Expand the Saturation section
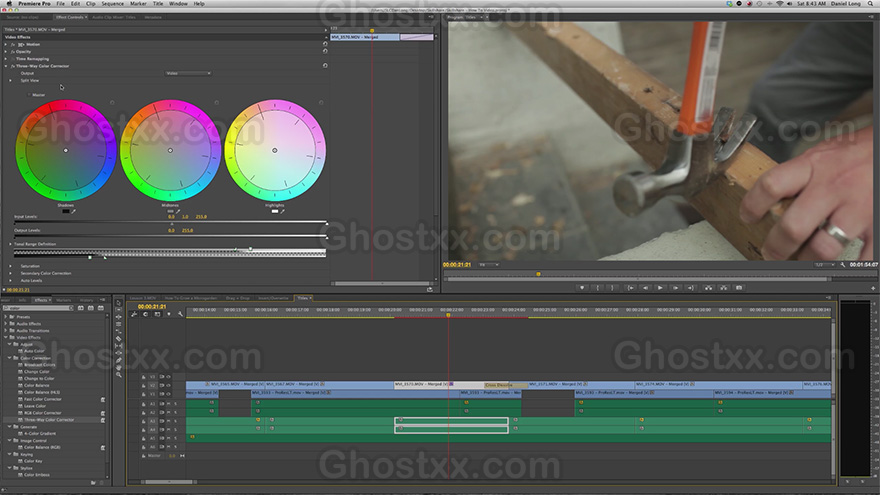The width and height of the screenshot is (880, 495). click(x=11, y=266)
